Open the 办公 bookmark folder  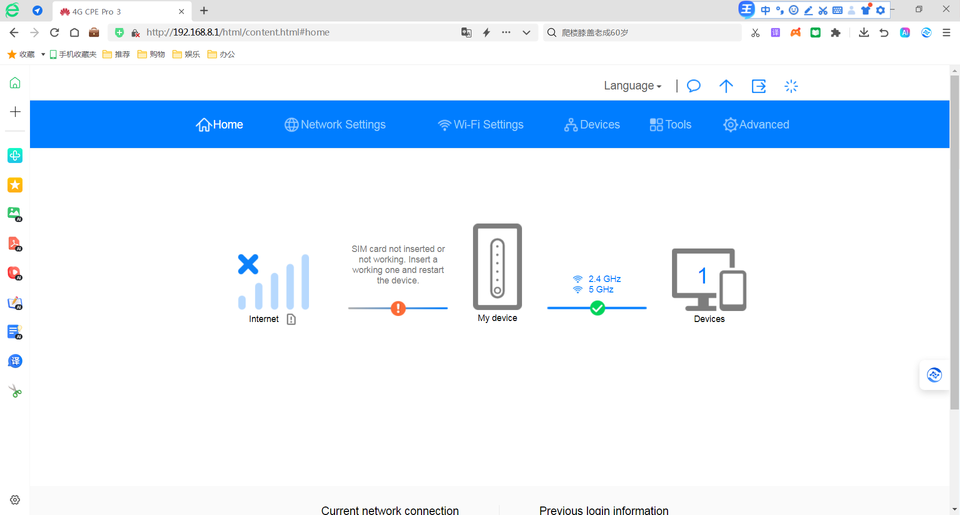(x=221, y=55)
